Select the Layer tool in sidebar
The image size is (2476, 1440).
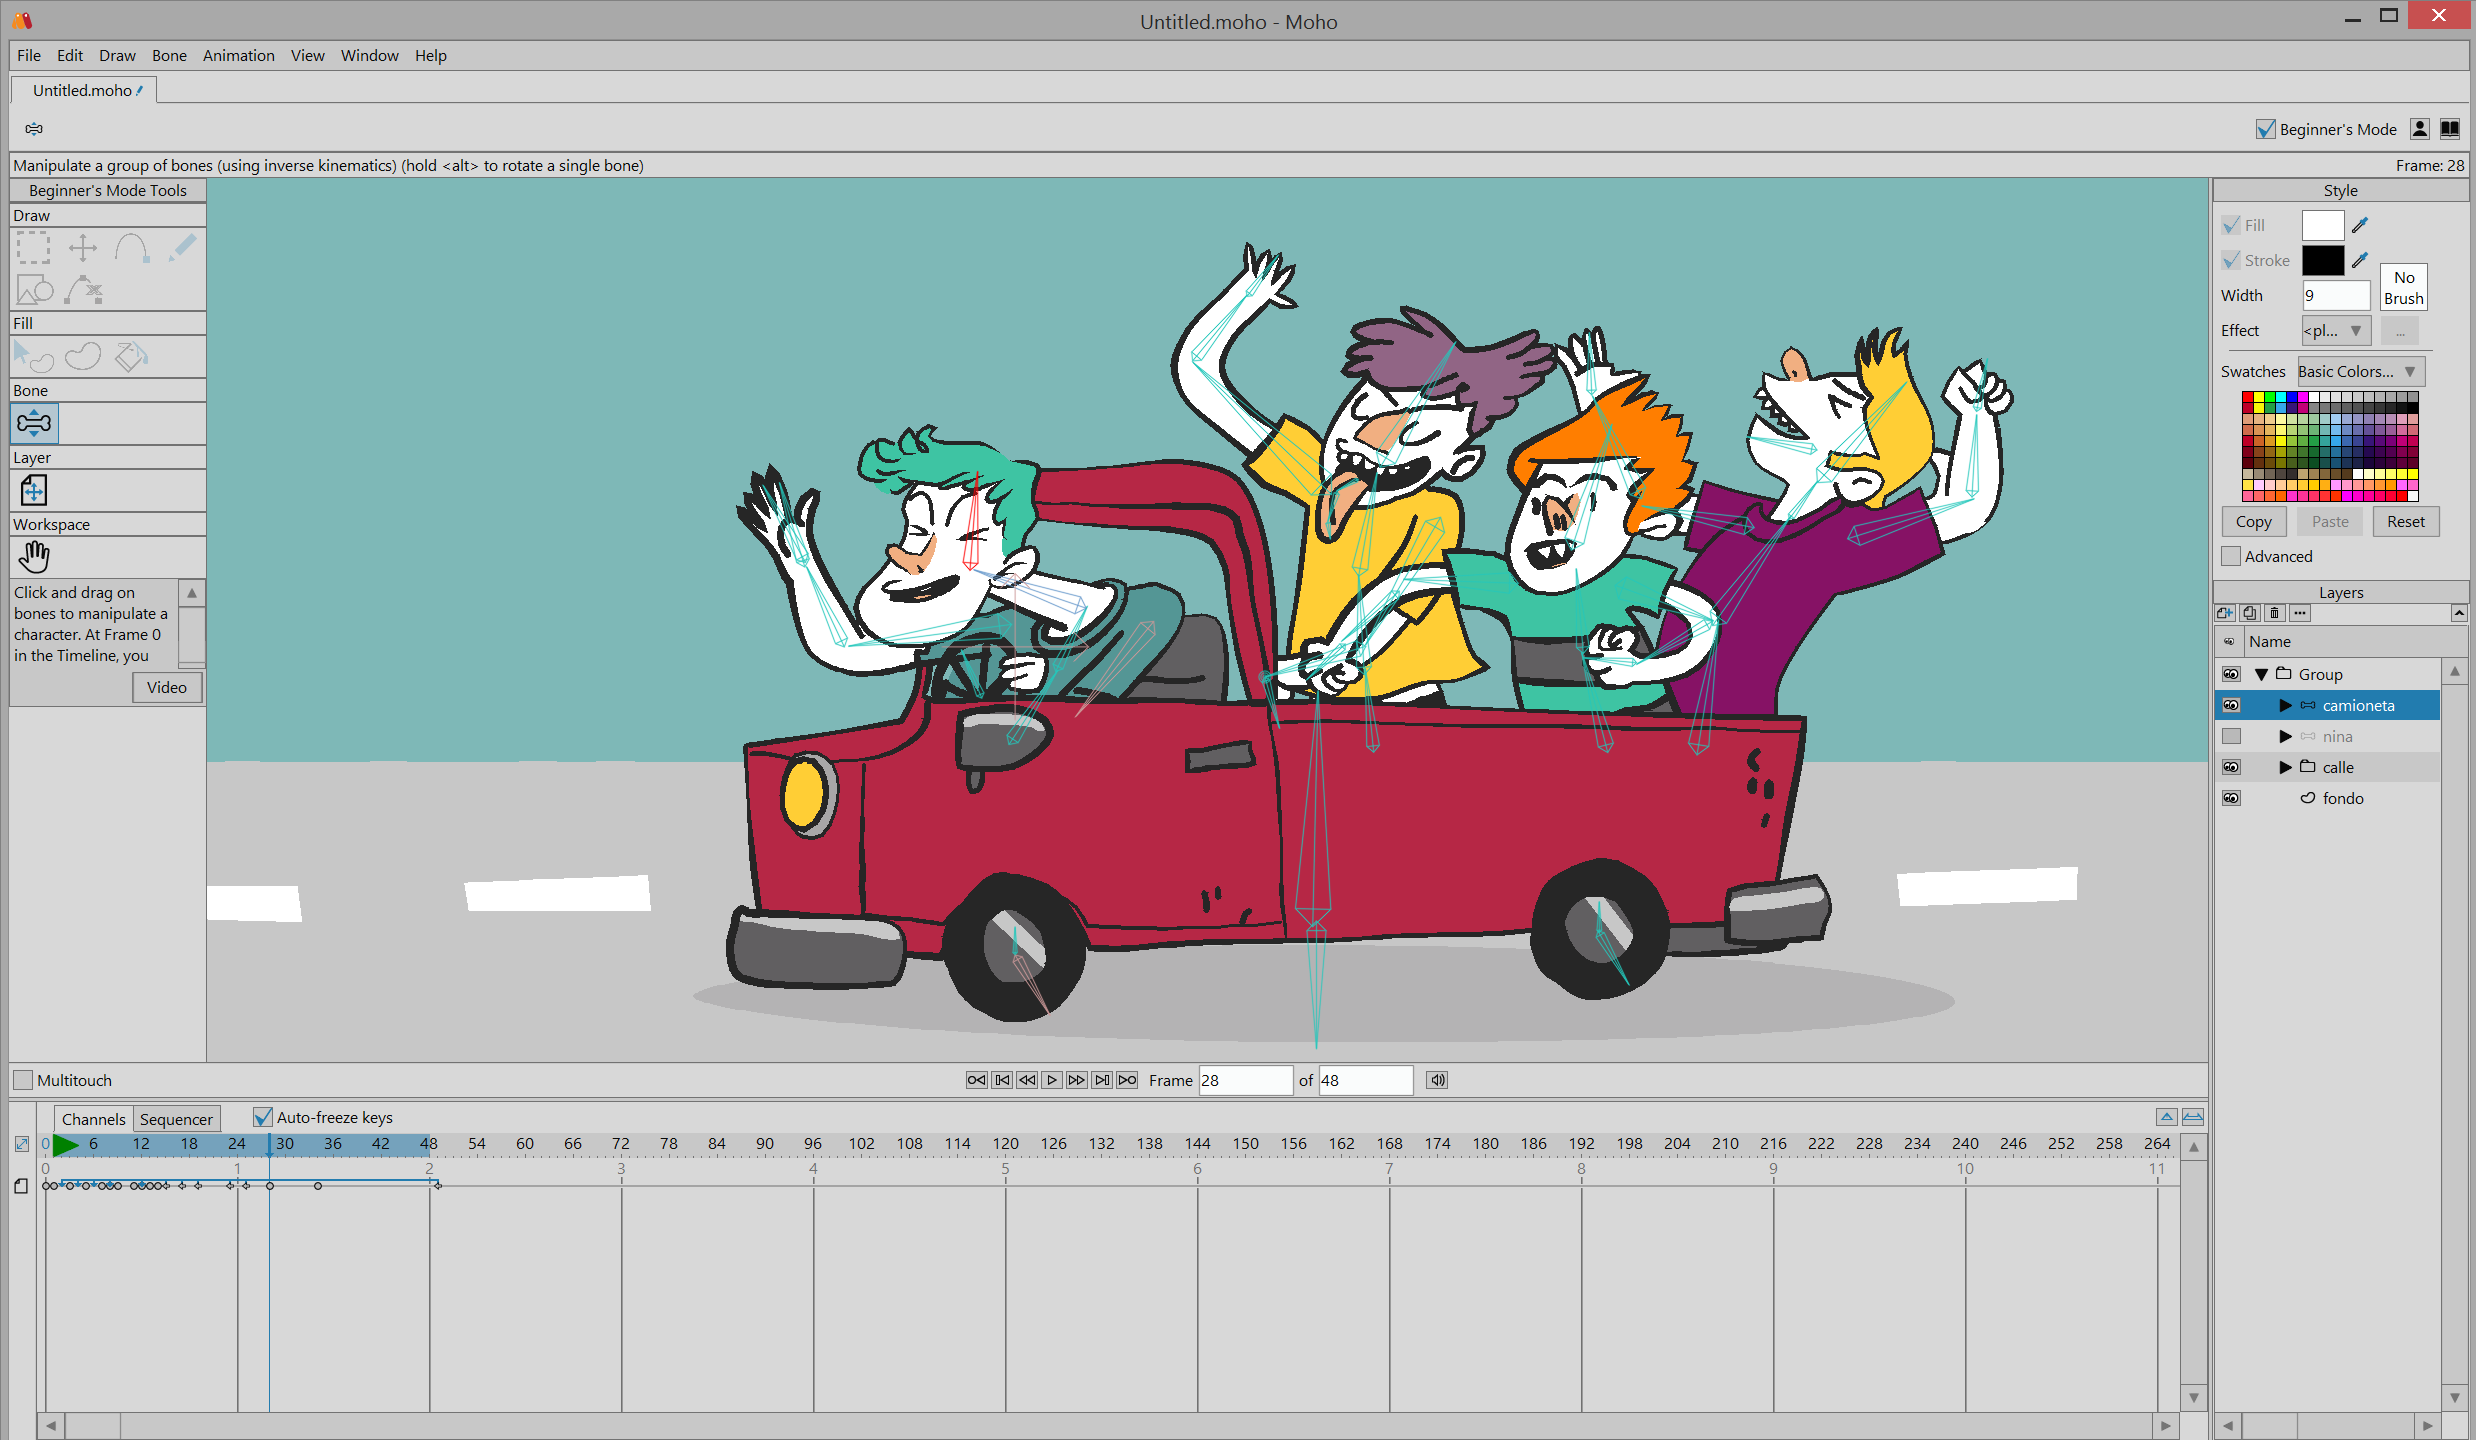(x=34, y=489)
